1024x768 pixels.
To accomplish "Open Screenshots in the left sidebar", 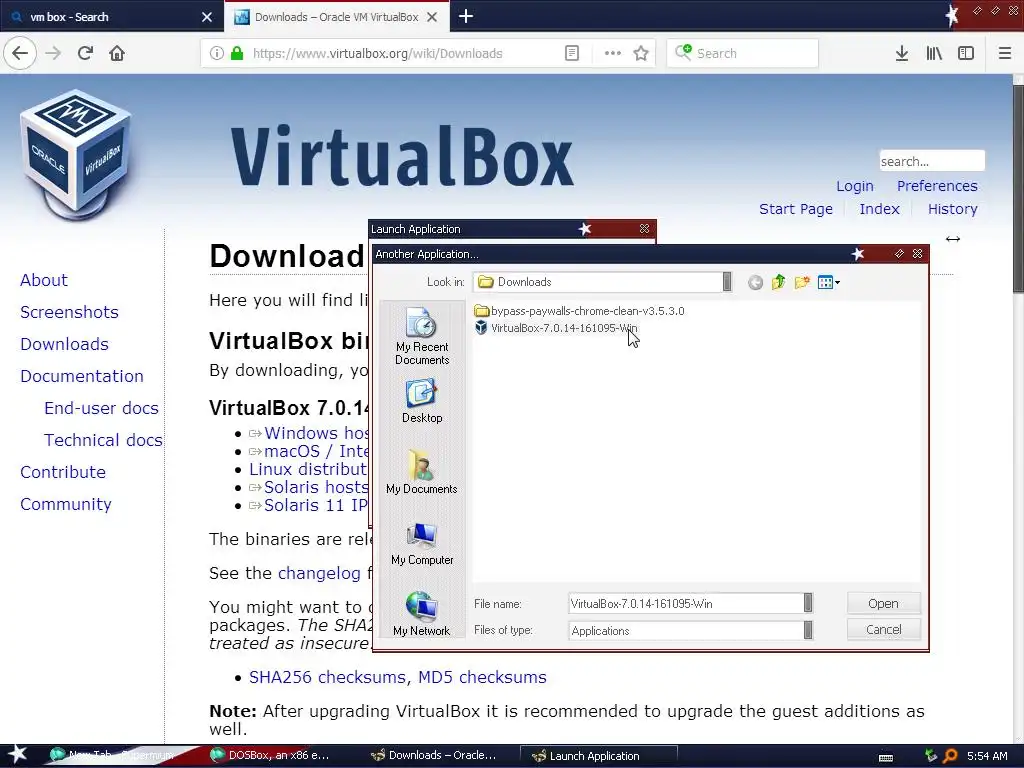I will (x=69, y=312).
